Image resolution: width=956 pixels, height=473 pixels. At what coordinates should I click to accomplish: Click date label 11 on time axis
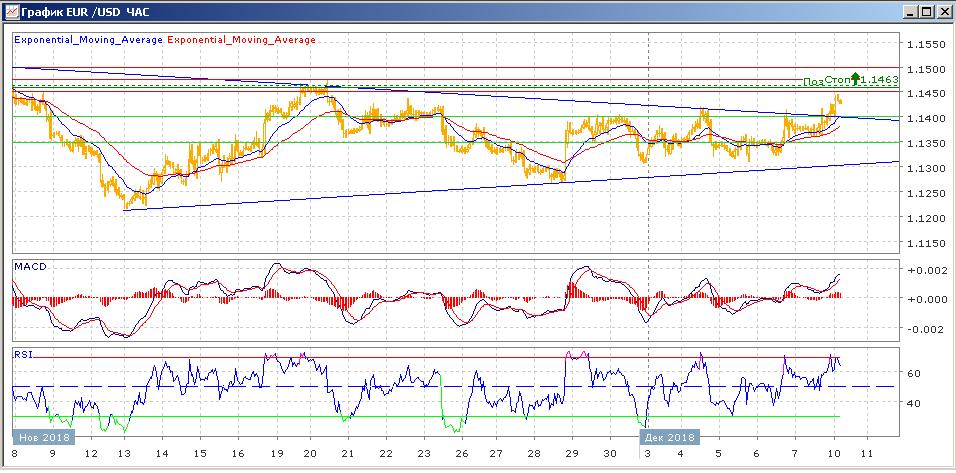click(x=866, y=454)
